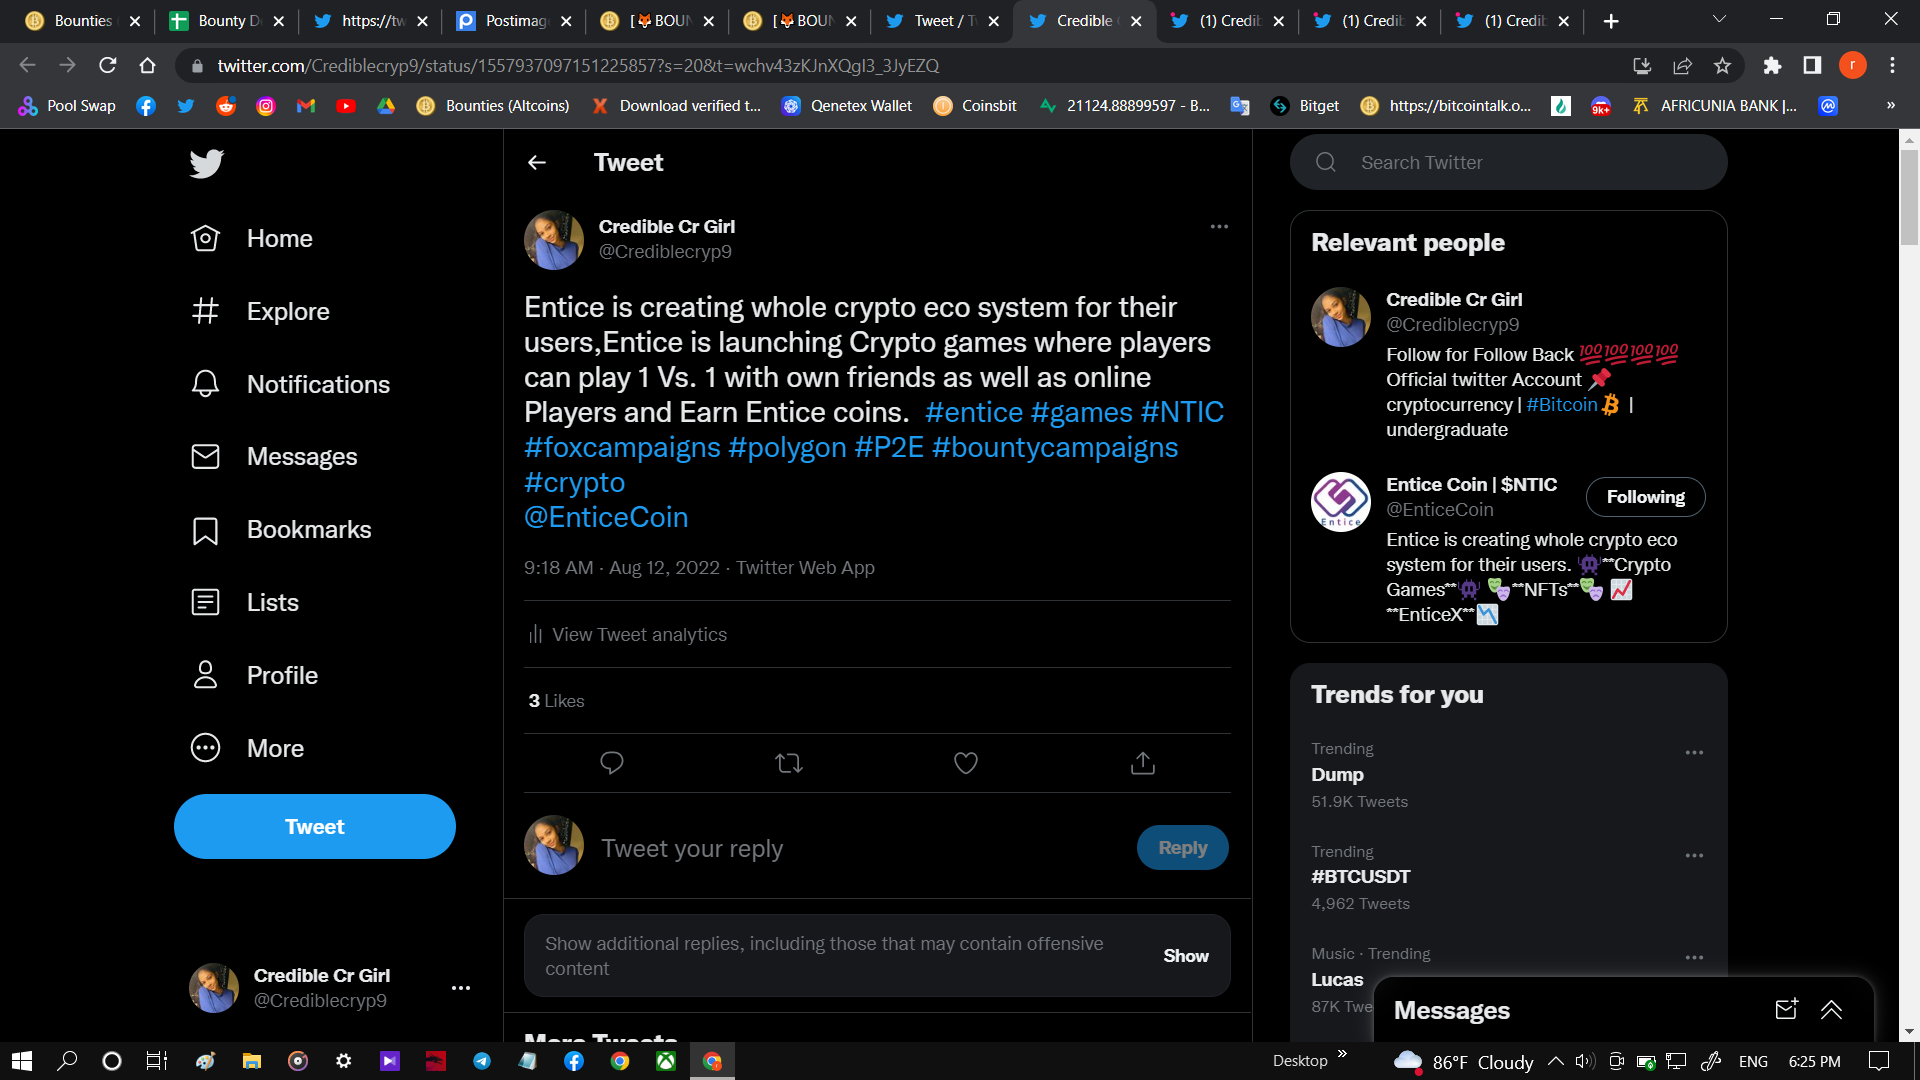Expand the bookmarks overflow chevron
This screenshot has height=1080, width=1920.
pos(1891,105)
